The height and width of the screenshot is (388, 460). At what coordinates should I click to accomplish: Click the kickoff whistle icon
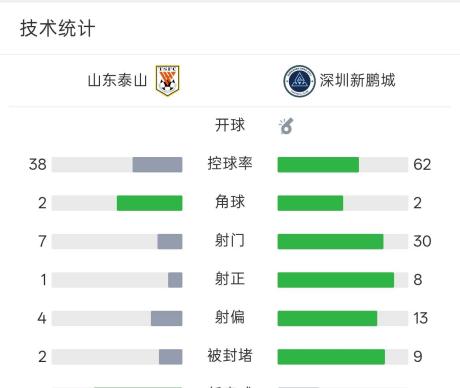(286, 126)
